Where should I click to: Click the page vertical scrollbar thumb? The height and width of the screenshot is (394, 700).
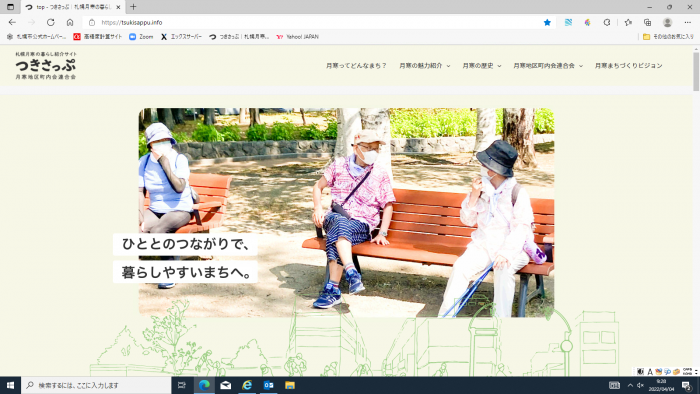coord(696,71)
